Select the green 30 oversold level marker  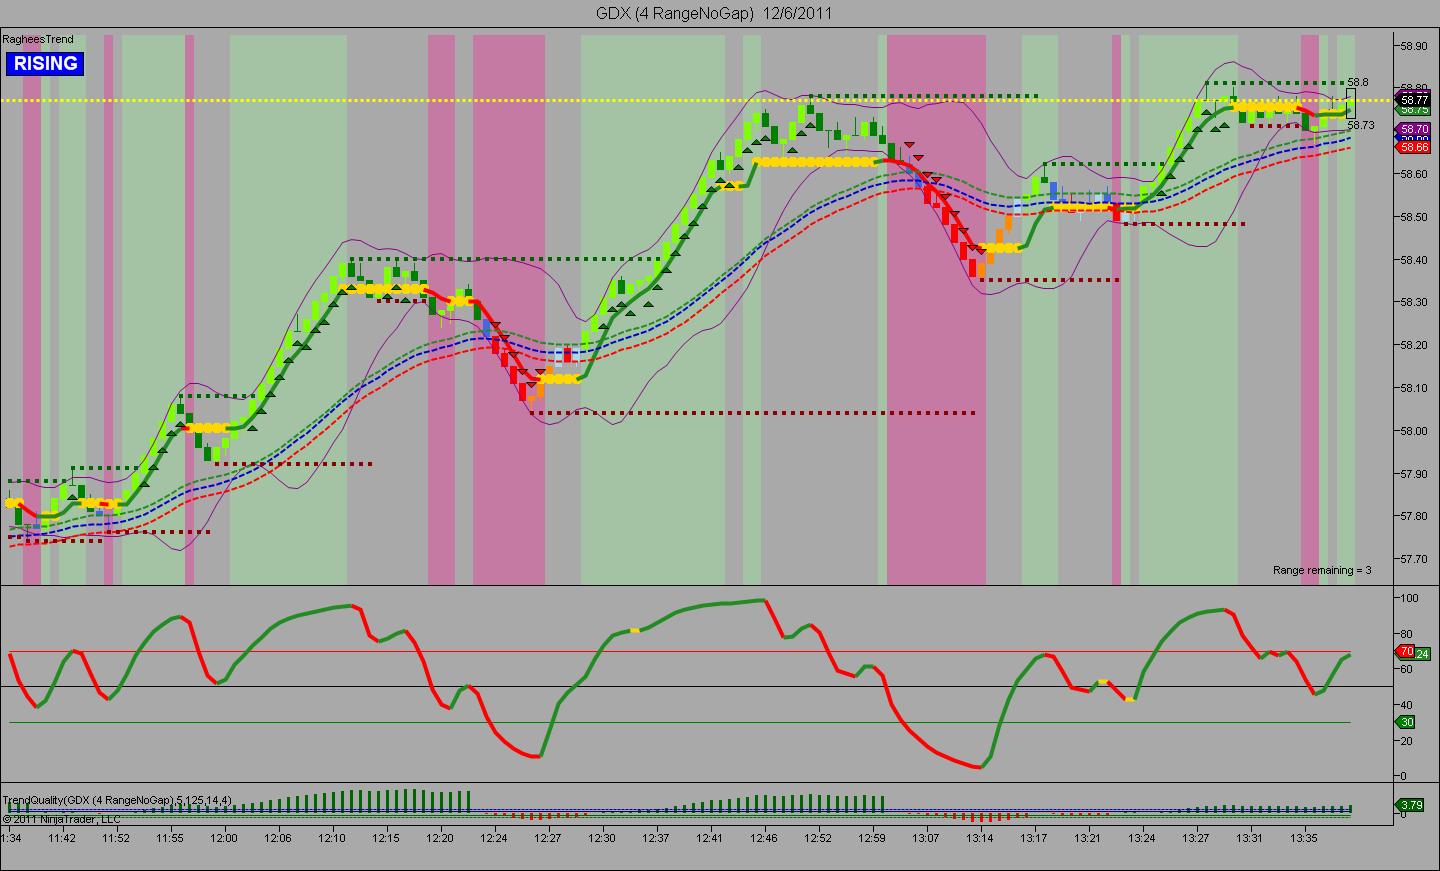[x=1406, y=722]
